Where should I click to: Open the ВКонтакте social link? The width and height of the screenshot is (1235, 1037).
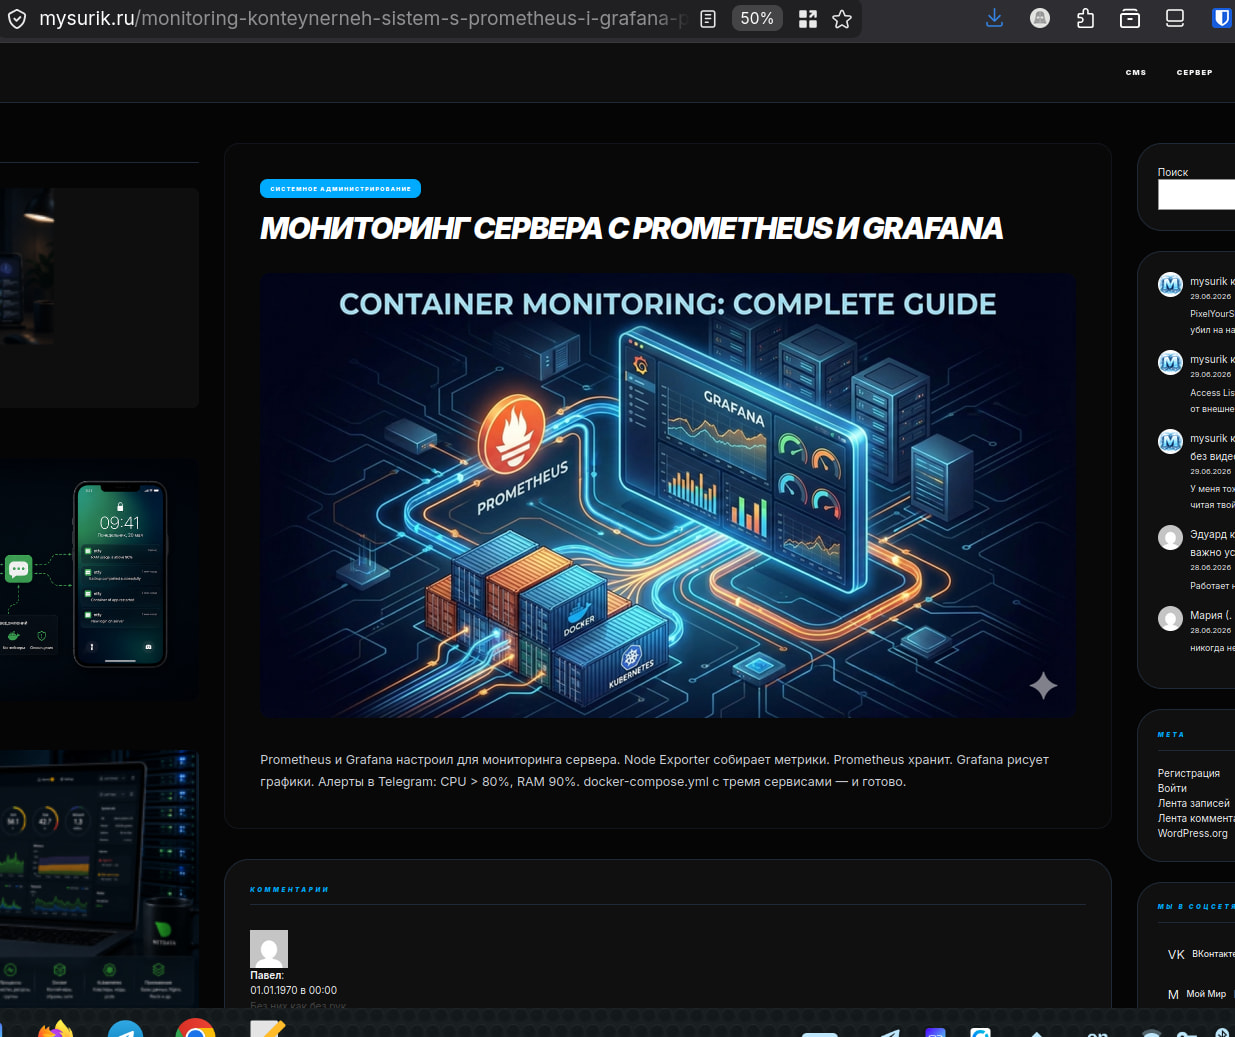[1200, 954]
